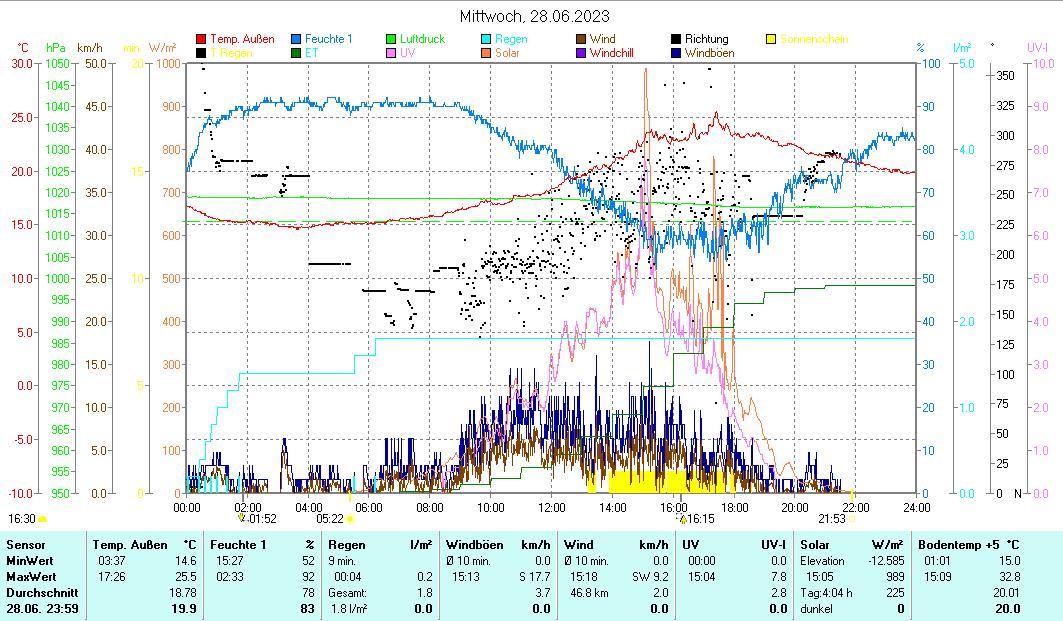Click the green Luftdruck legend square
The image size is (1063, 621).
391,40
